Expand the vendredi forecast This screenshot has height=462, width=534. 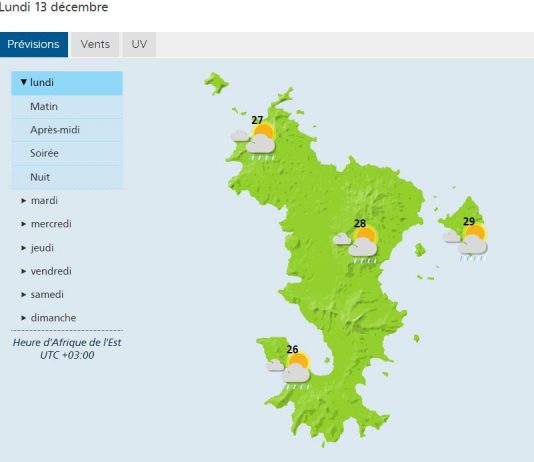click(67, 271)
